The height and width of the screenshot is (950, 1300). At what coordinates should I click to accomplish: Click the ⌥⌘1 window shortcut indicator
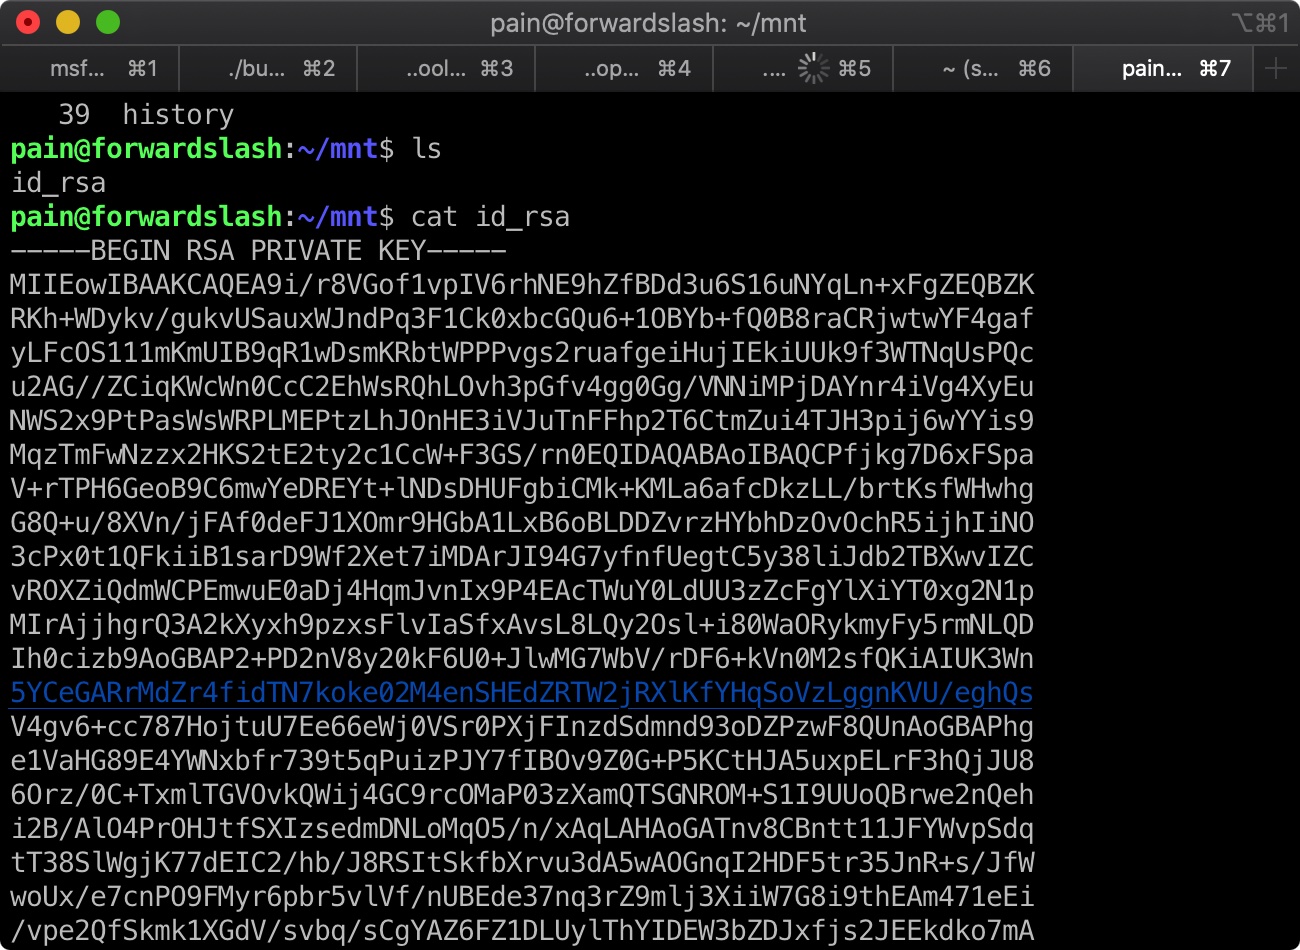1260,23
